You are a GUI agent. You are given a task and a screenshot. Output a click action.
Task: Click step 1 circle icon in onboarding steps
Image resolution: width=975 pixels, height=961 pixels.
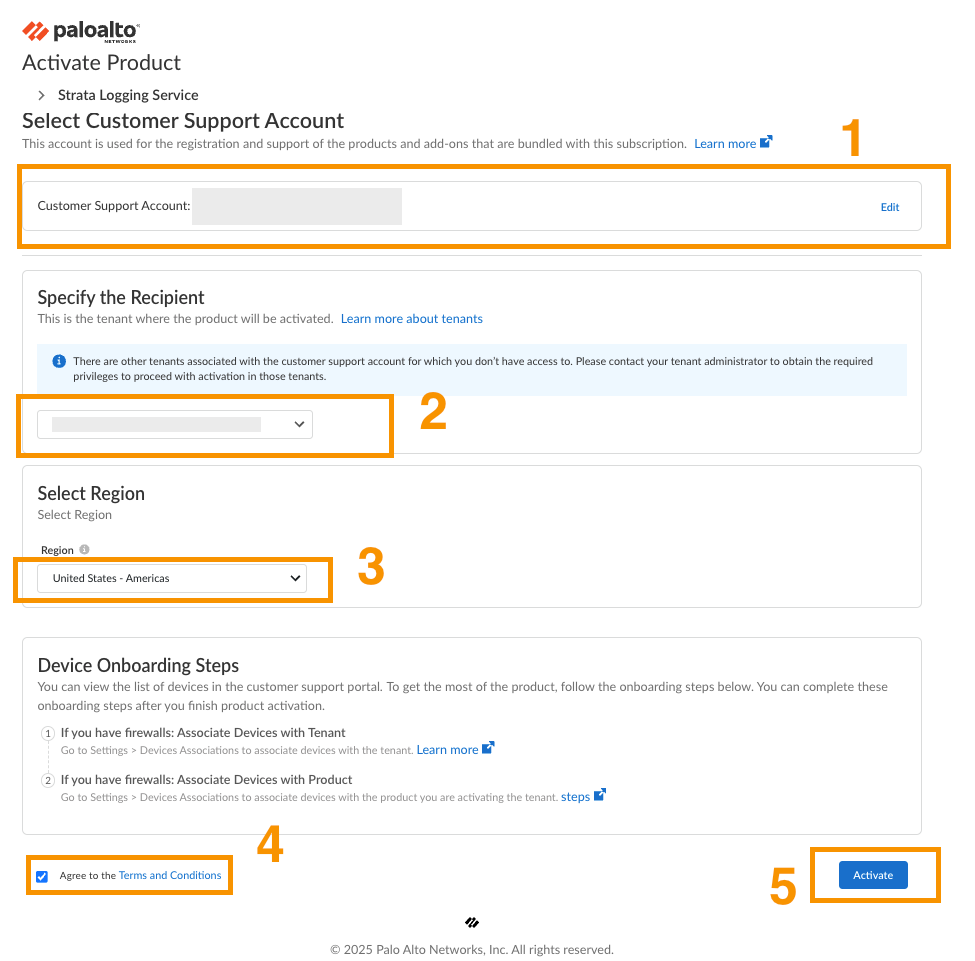click(x=47, y=733)
